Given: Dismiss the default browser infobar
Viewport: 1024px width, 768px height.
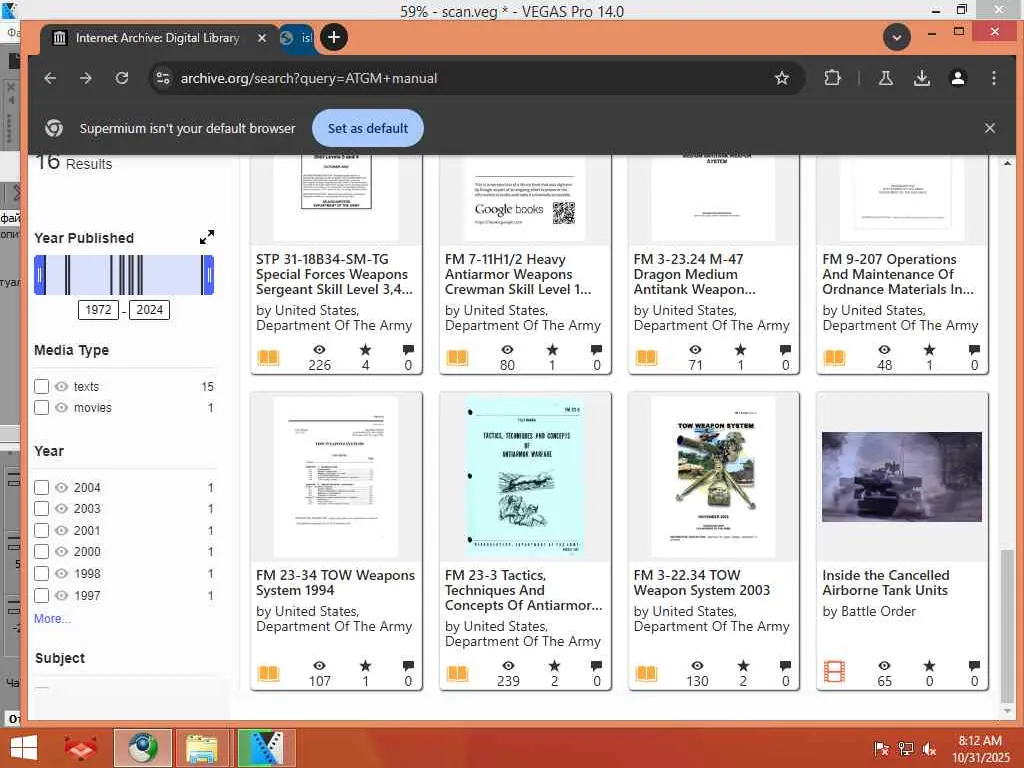Looking at the screenshot, I should tap(989, 128).
